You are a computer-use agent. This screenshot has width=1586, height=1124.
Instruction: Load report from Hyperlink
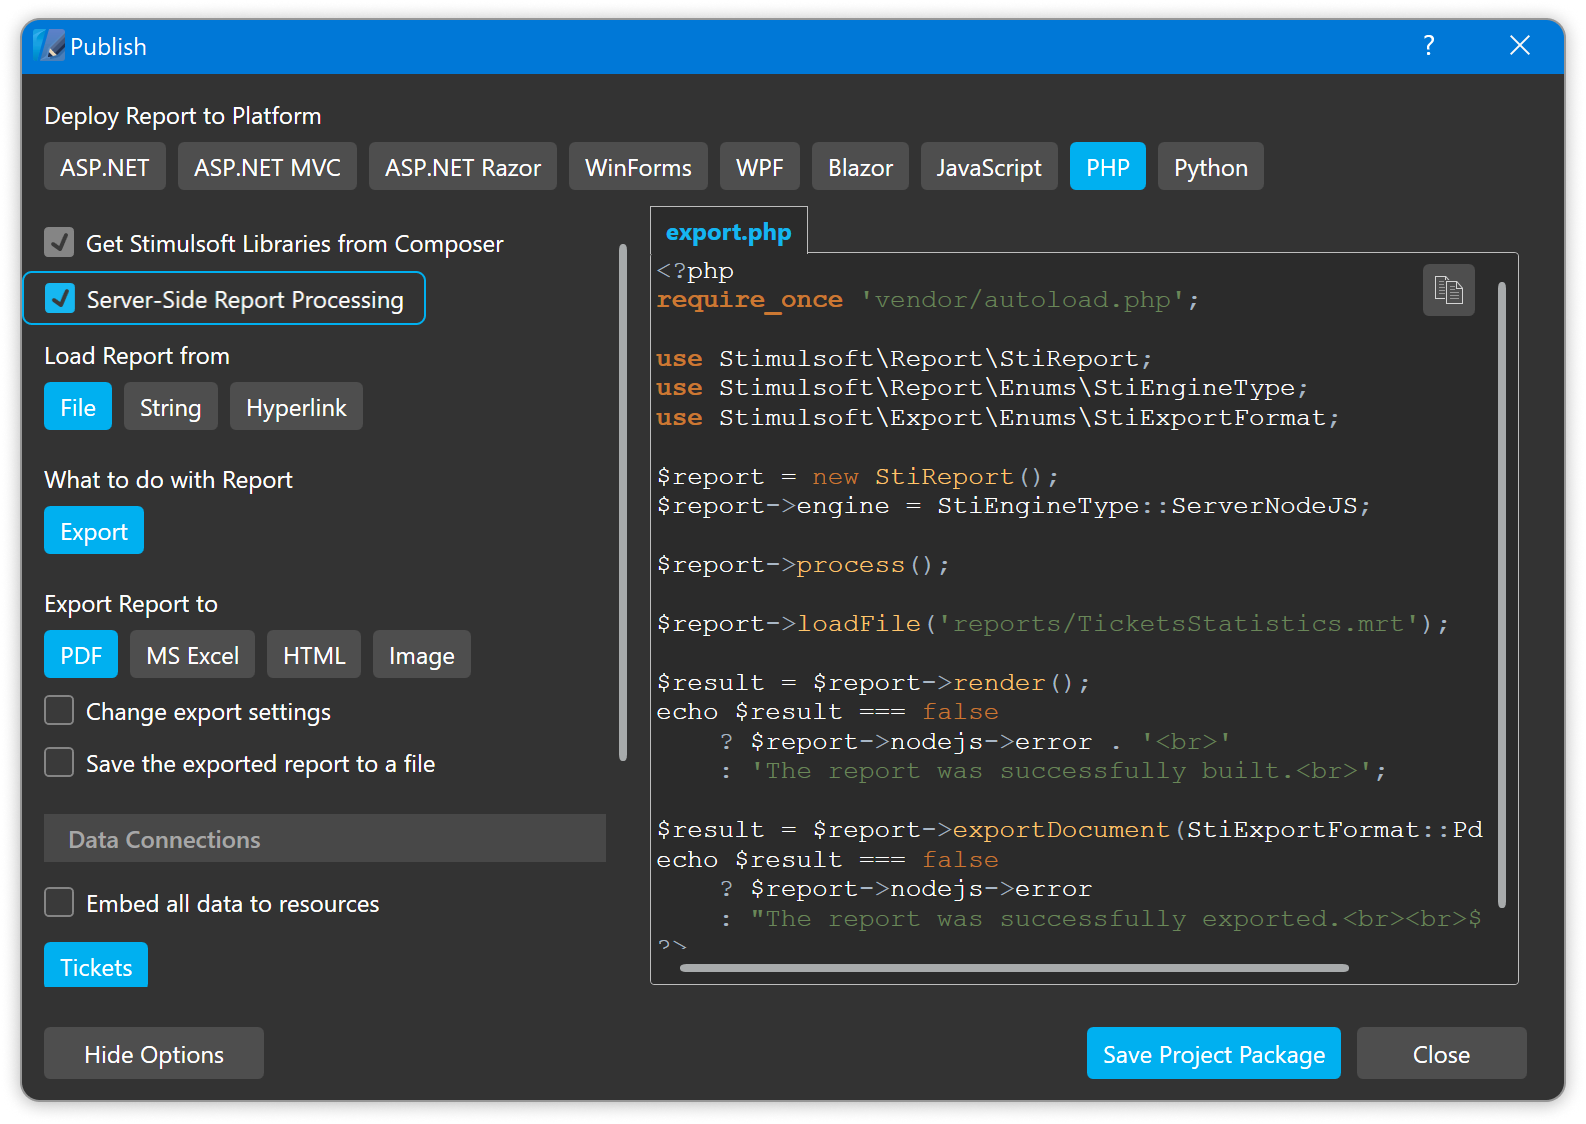coord(296,407)
